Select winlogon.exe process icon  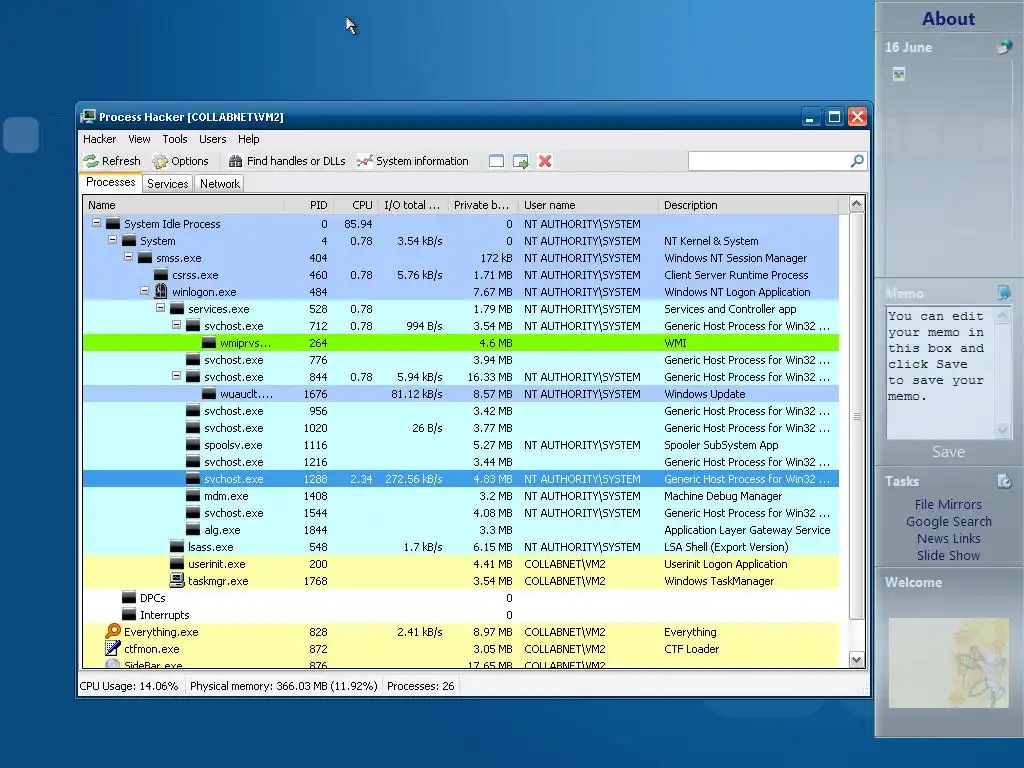click(x=161, y=292)
